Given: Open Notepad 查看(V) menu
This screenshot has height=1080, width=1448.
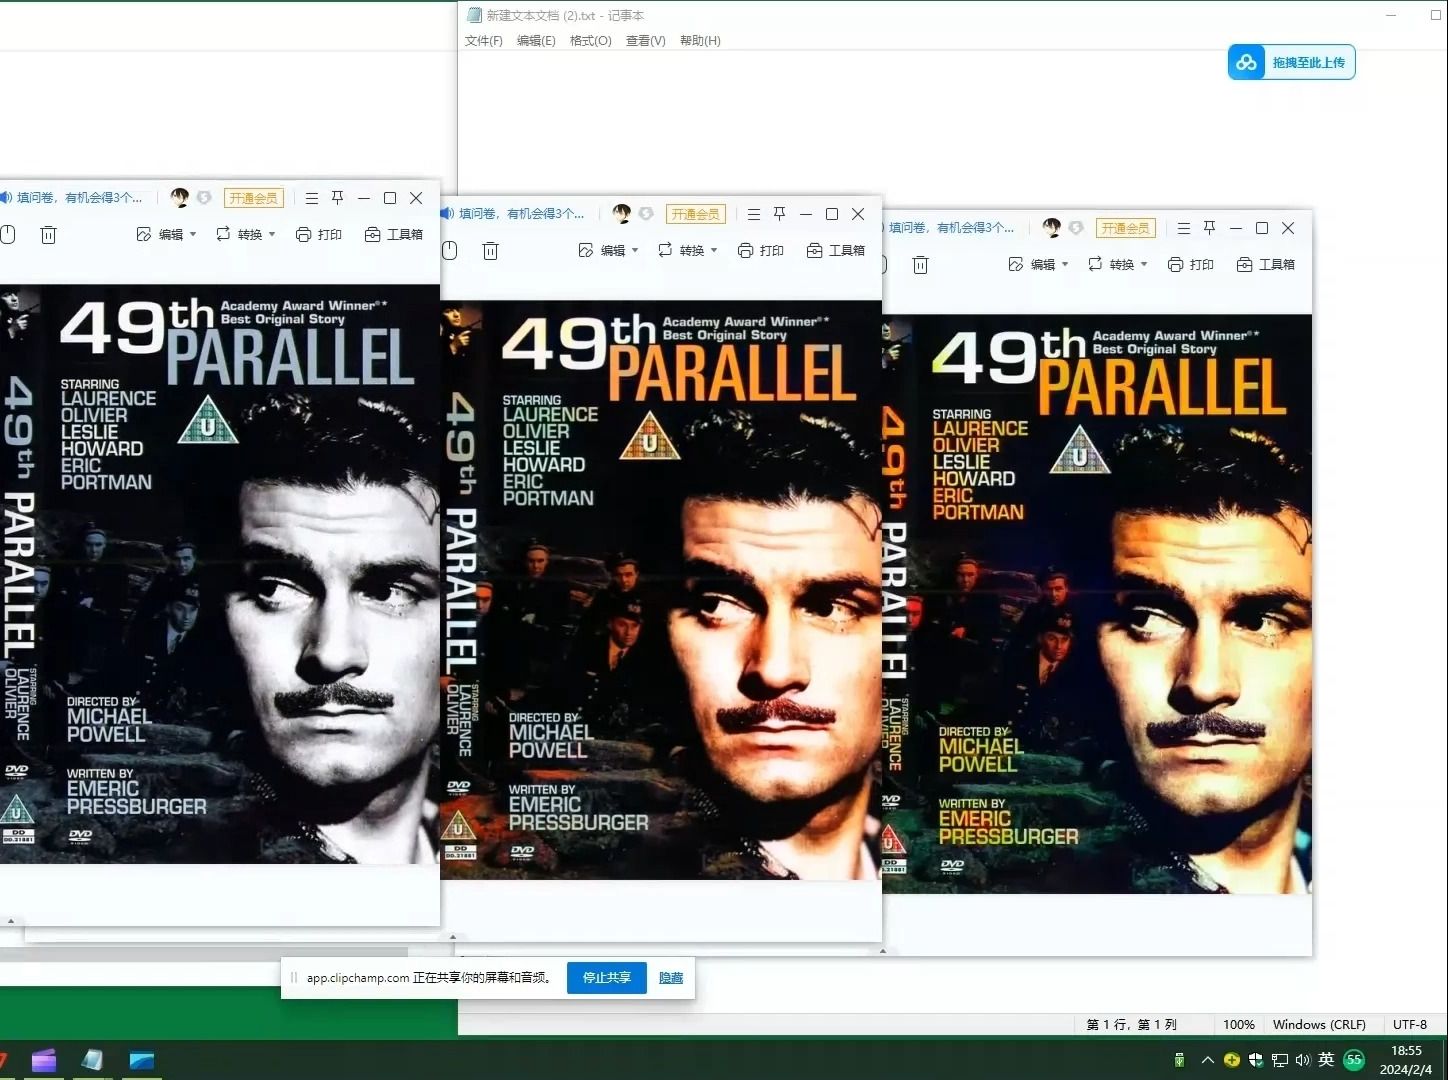Looking at the screenshot, I should click(645, 41).
